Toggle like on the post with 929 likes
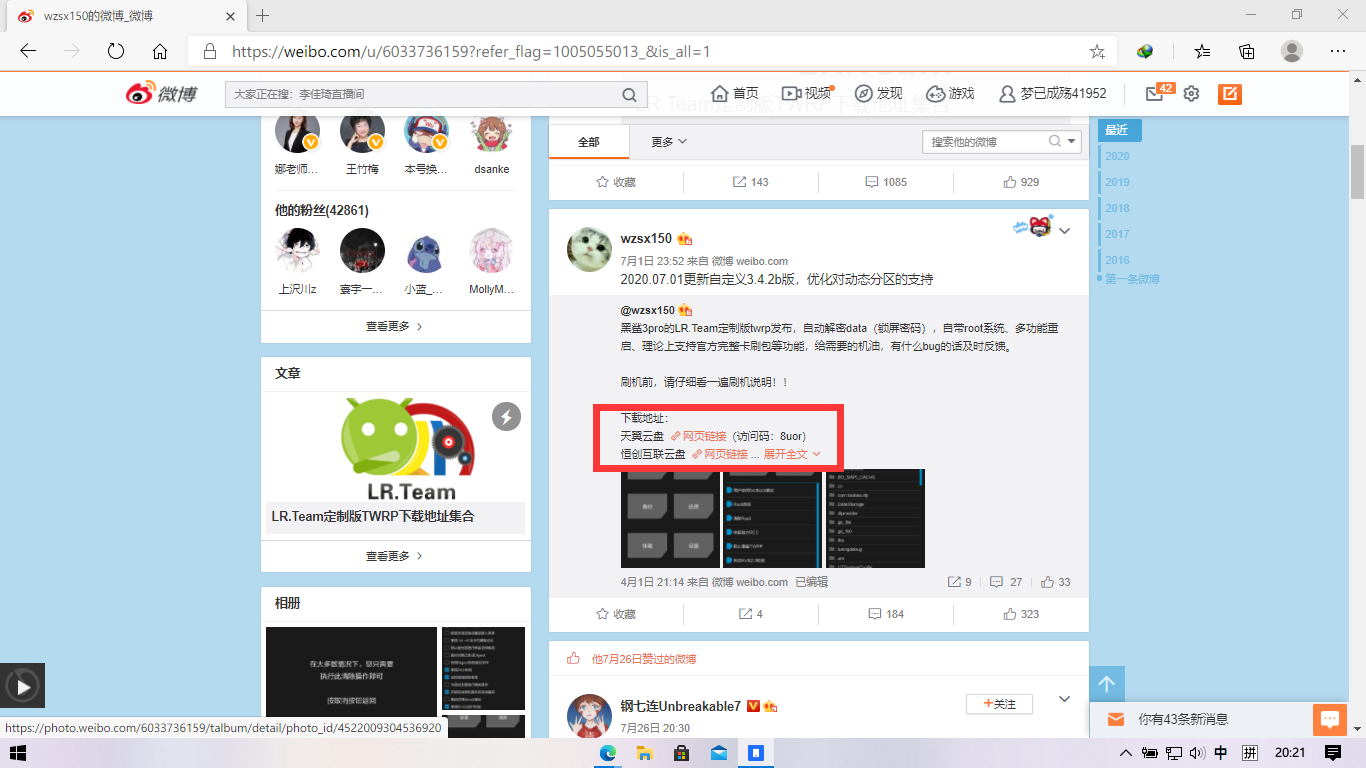Viewport: 1366px width, 768px height. [1021, 182]
